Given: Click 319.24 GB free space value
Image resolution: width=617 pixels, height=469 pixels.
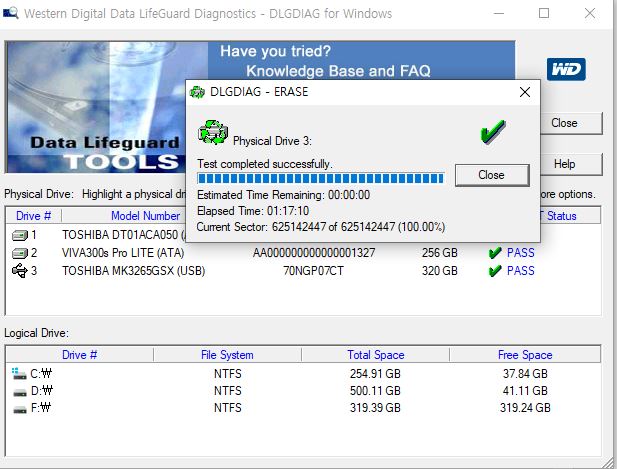Looking at the screenshot, I should pyautogui.click(x=525, y=408).
